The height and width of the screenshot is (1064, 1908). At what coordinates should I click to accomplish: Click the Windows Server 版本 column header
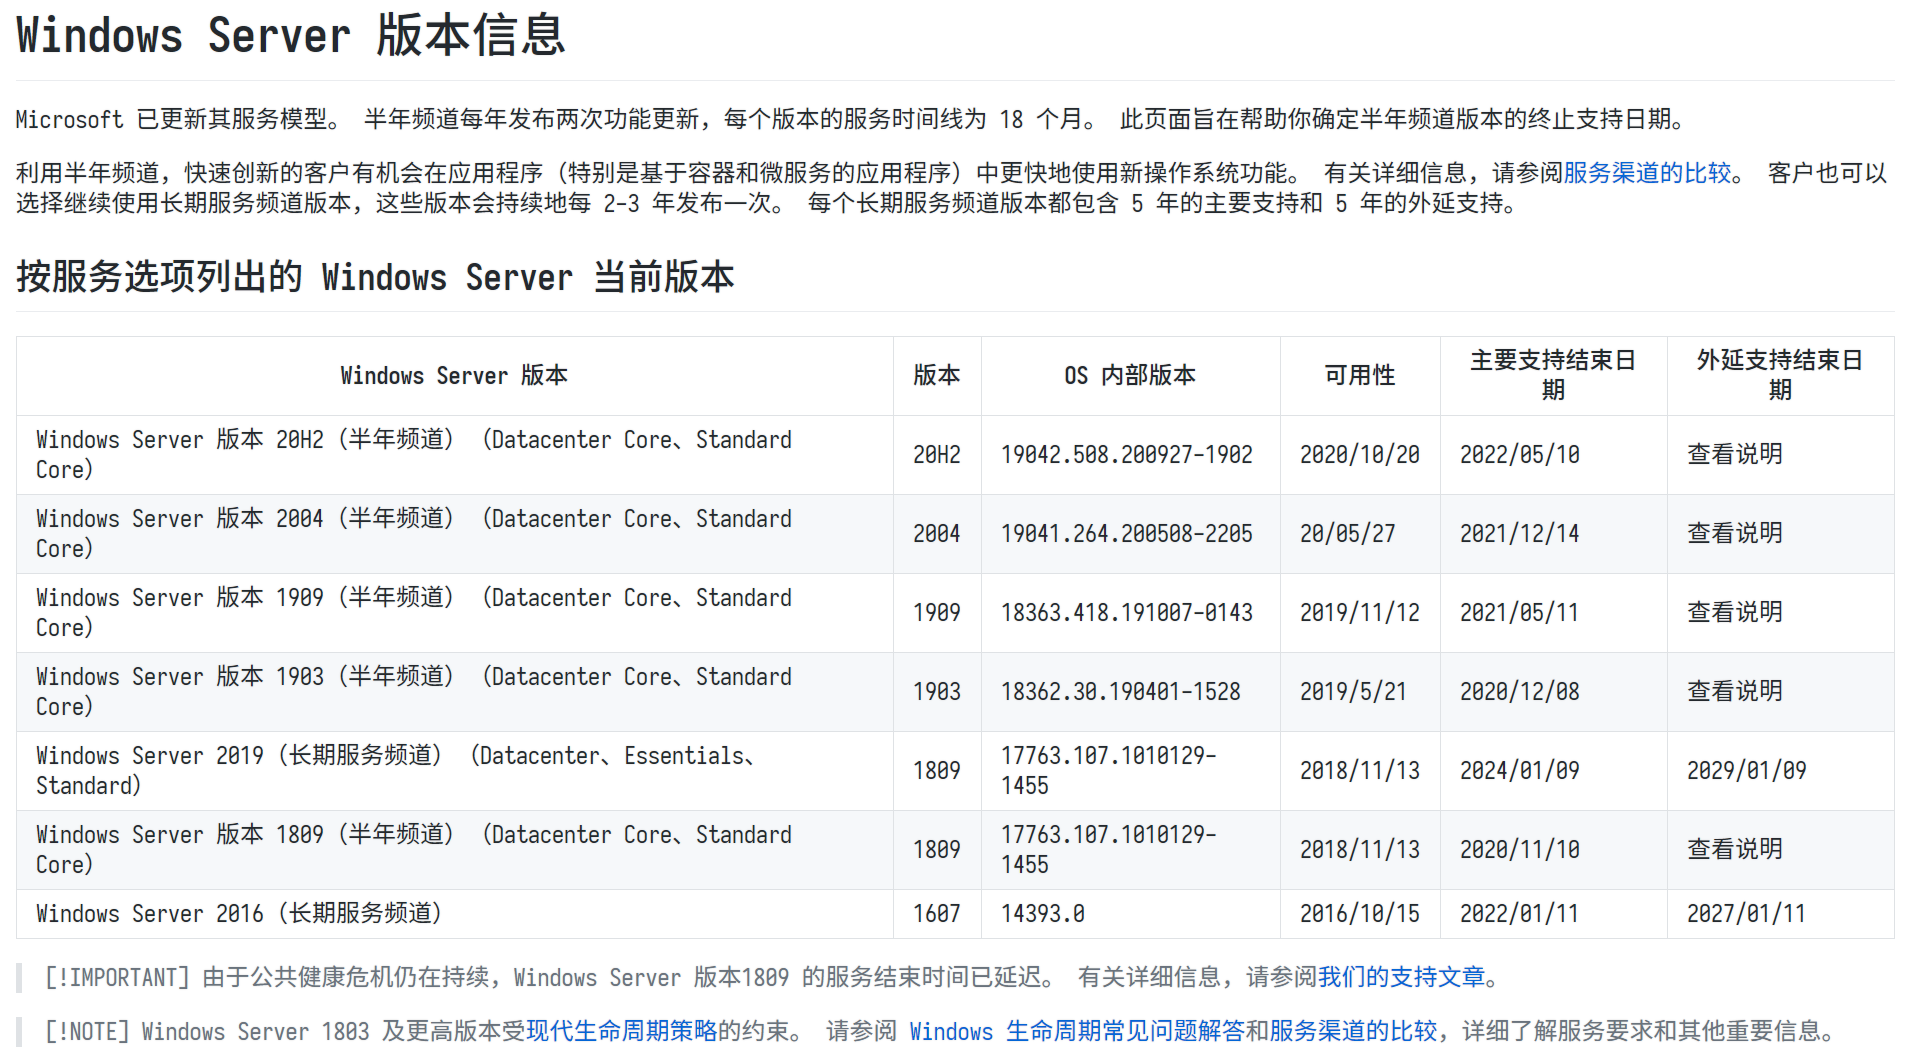(454, 376)
